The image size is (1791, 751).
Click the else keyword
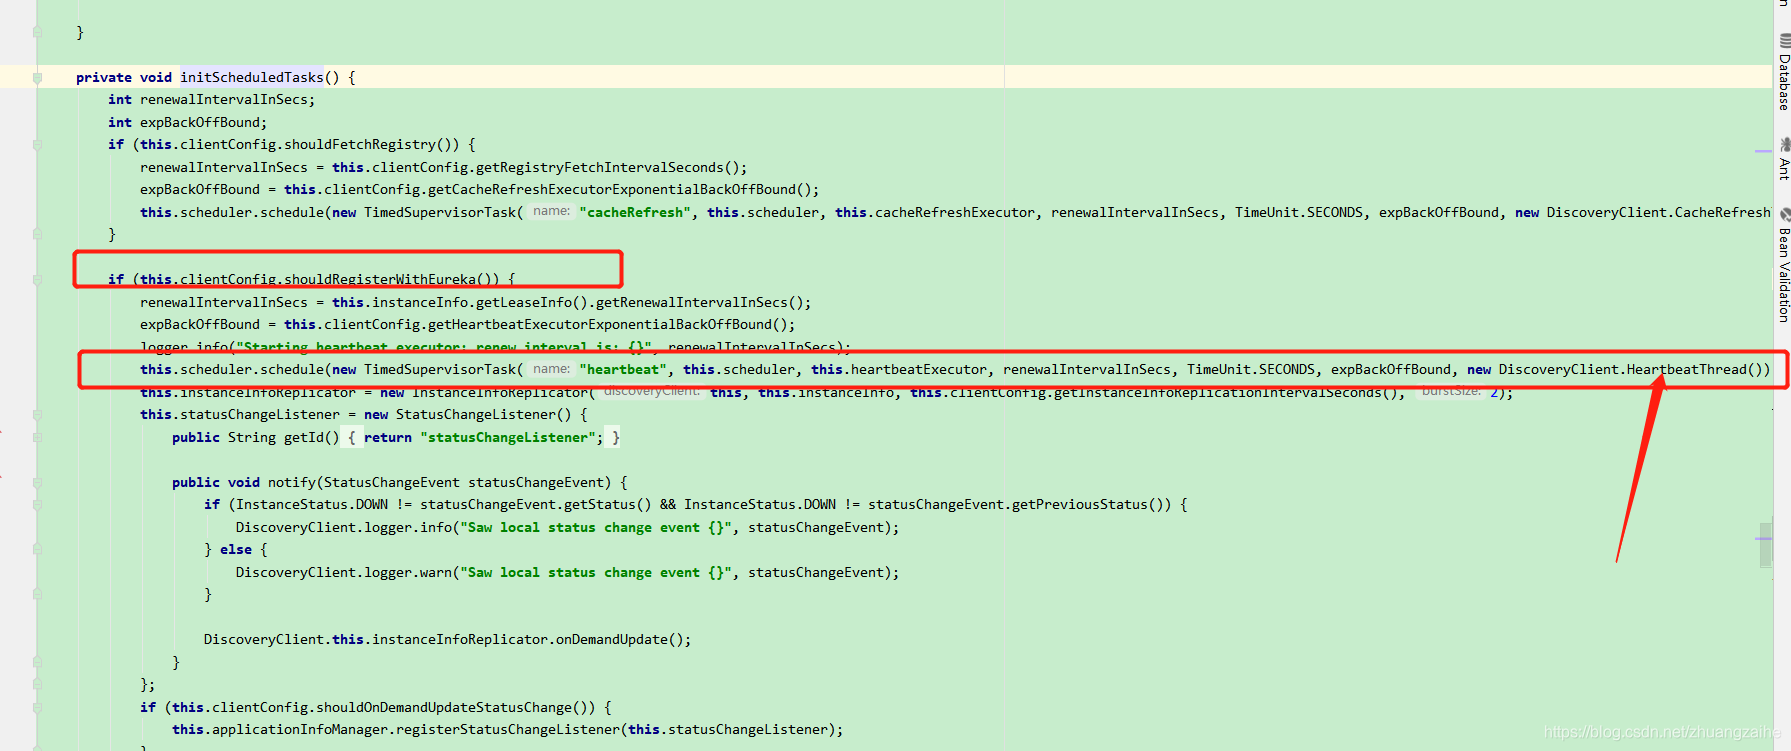point(236,549)
